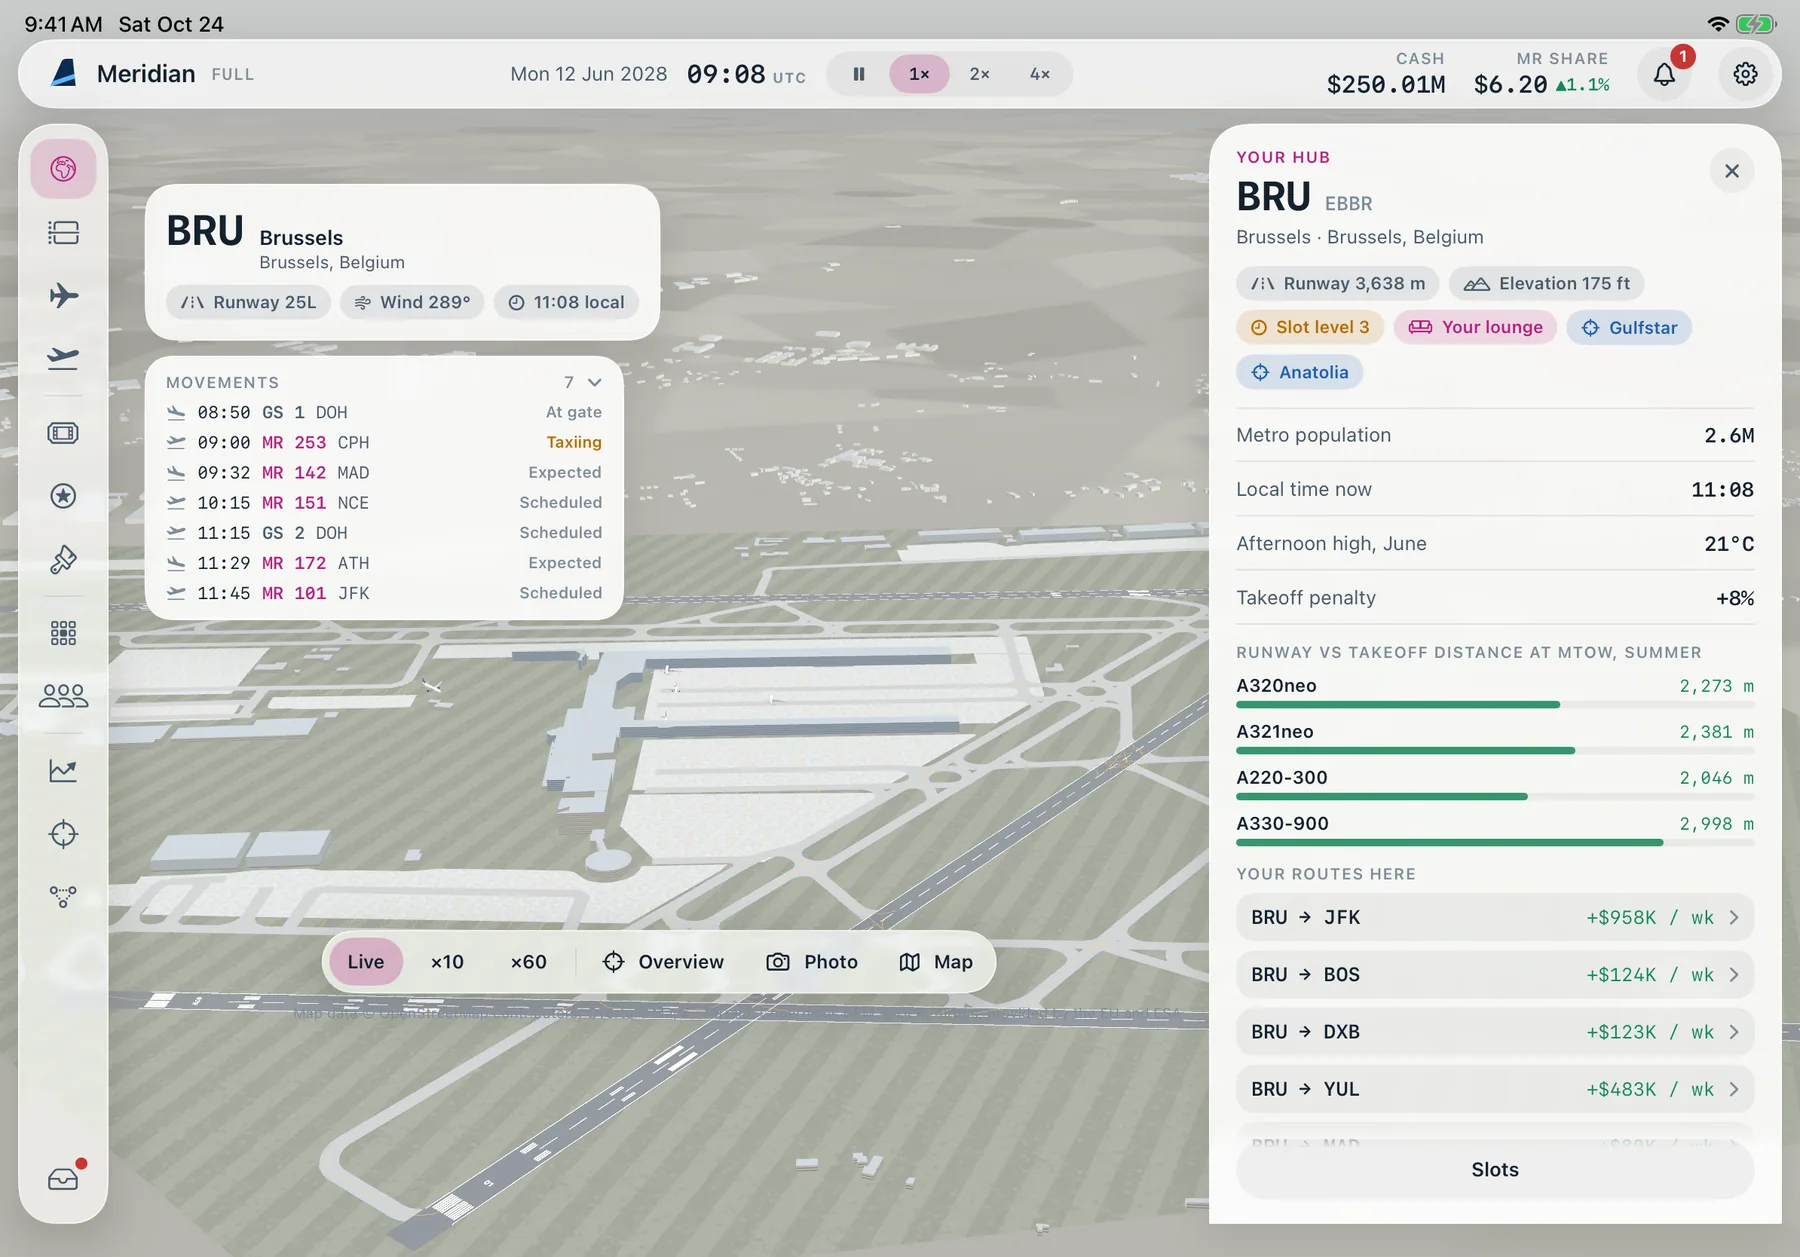Click the MR share price $6.20
Viewport: 1800px width, 1257px height.
click(x=1510, y=85)
